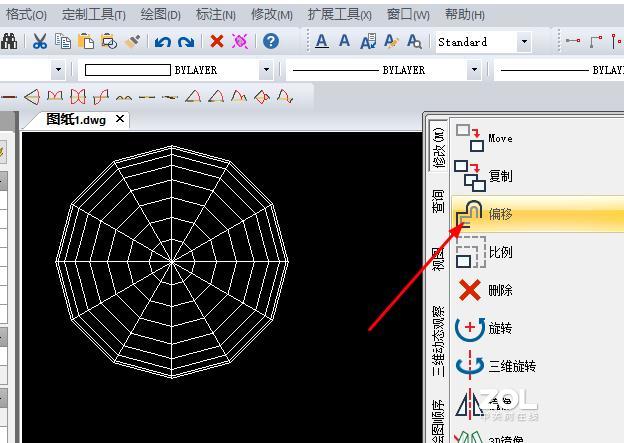Click the Undo arrow icon
624x443 pixels.
coord(163,41)
